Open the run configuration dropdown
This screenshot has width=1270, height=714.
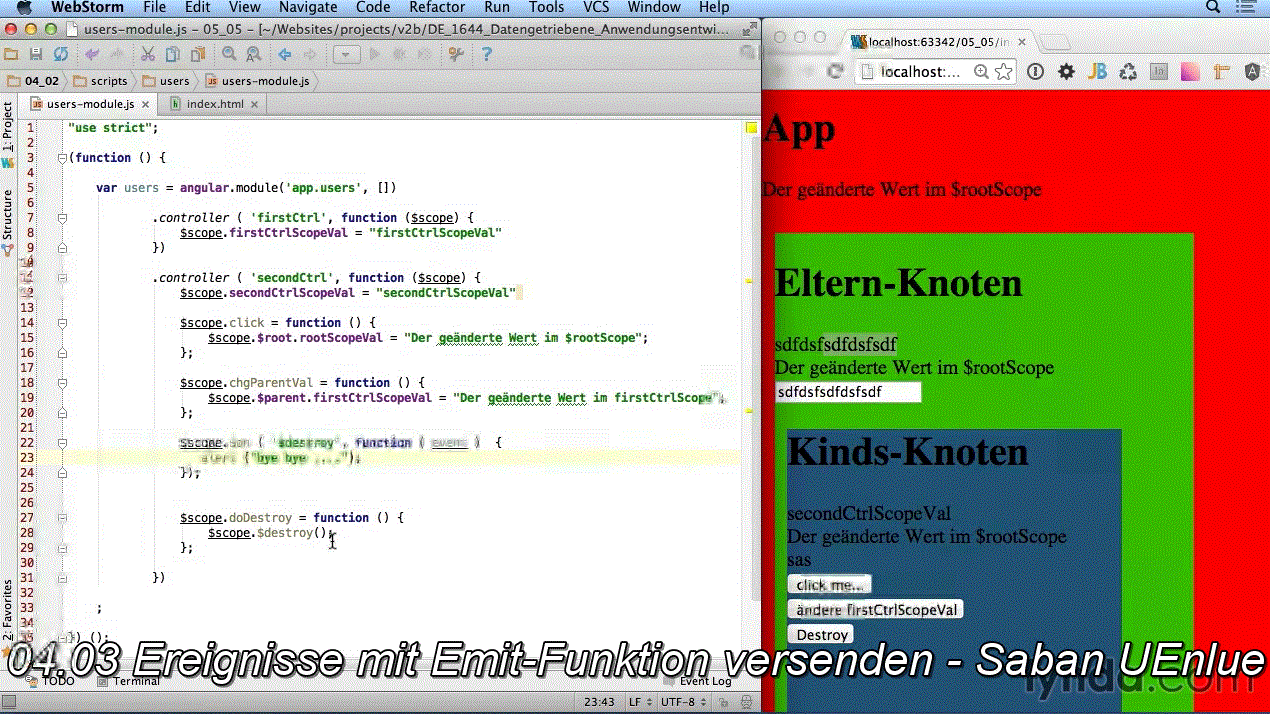[x=346, y=54]
